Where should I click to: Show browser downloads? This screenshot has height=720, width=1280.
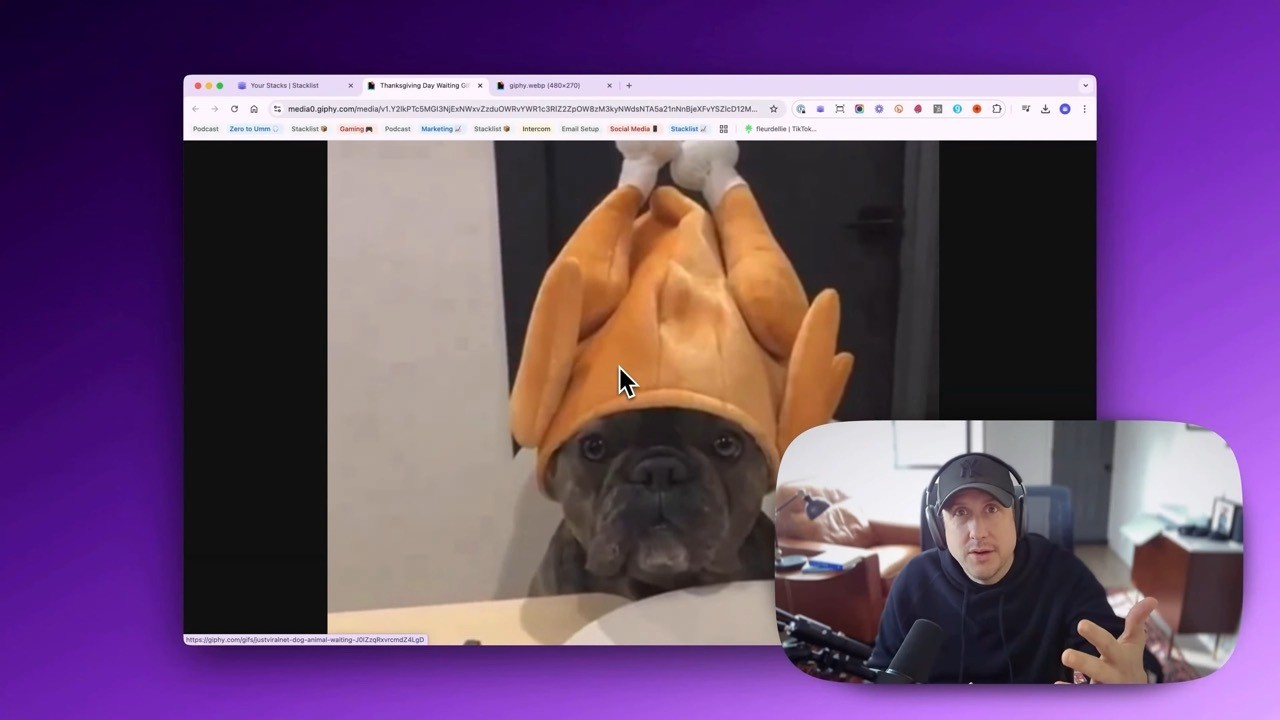(1045, 109)
